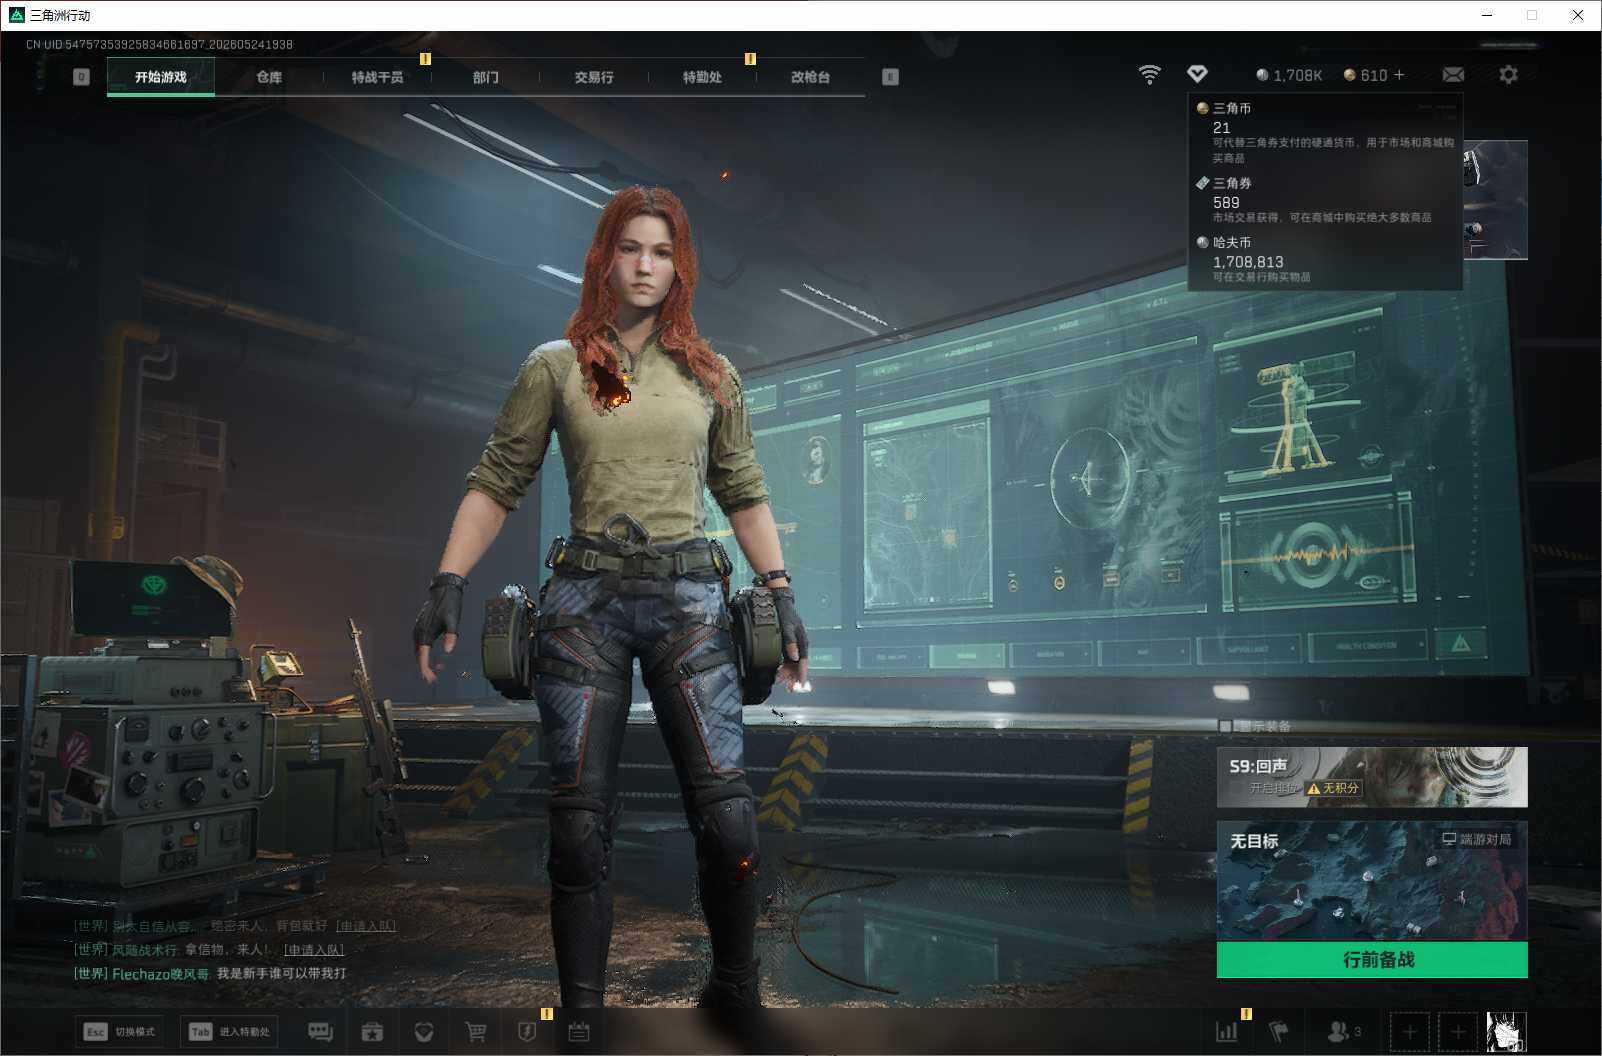Click the 1,708,813 value in popup
This screenshot has height=1056, width=1602.
[x=1248, y=262]
